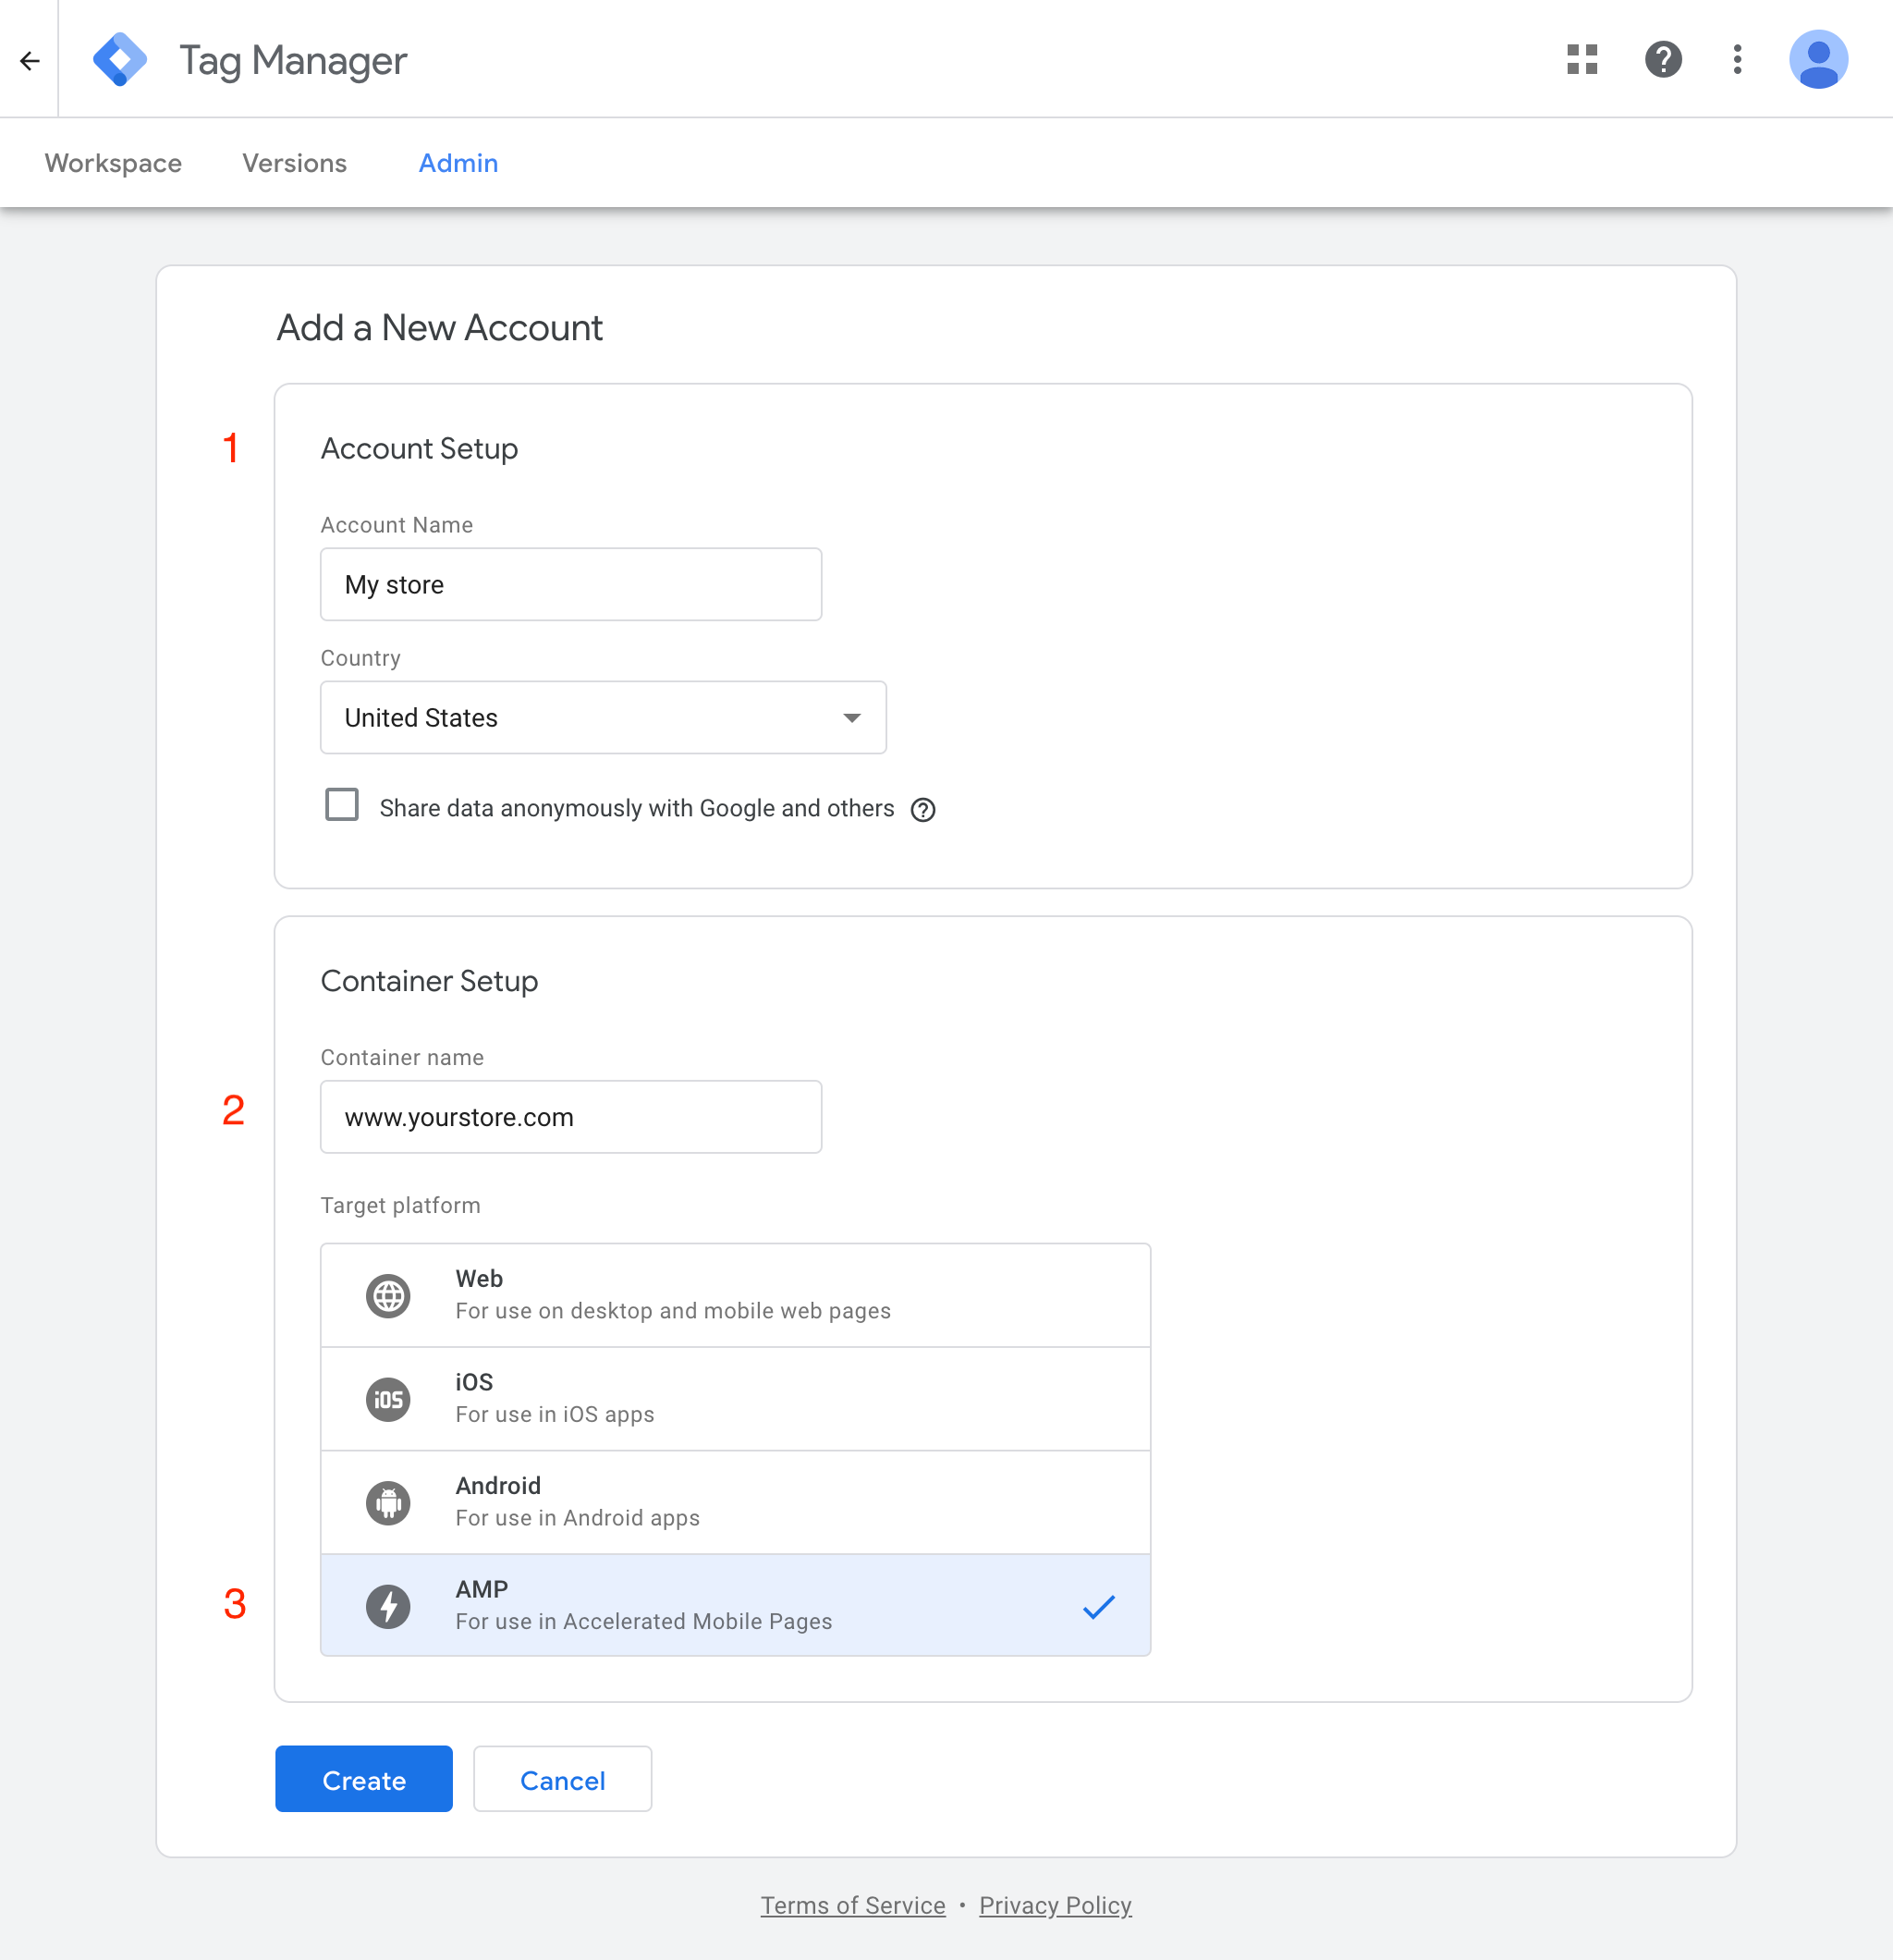Image resolution: width=1893 pixels, height=1960 pixels.
Task: Switch to the Versions tab
Action: tap(294, 163)
